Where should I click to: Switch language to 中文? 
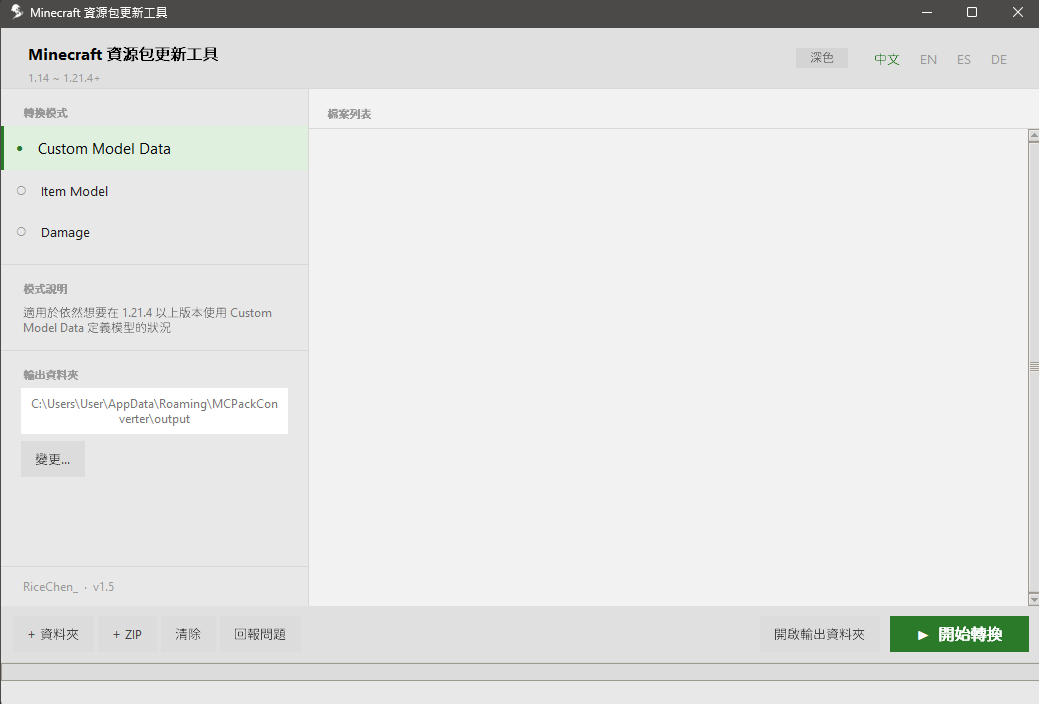pyautogui.click(x=887, y=59)
